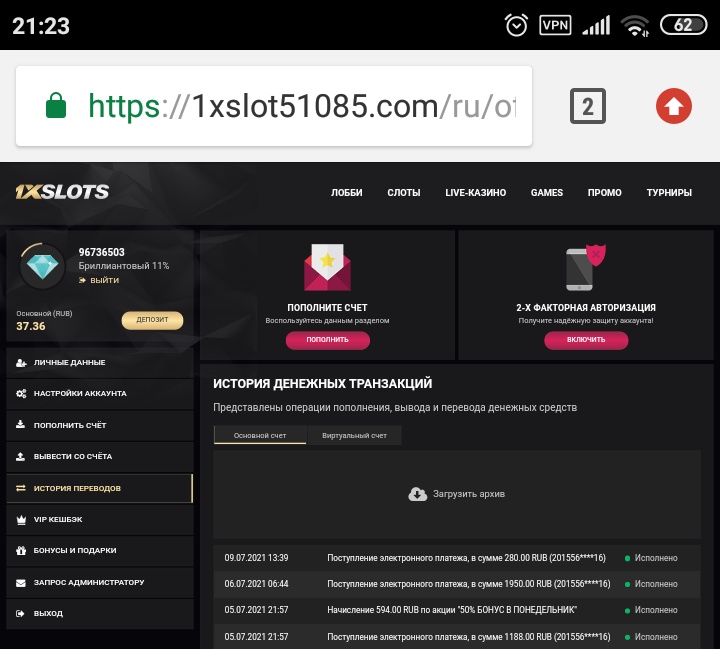Open НАСТРОЙКИ АККАУНТА sidebar item
The width and height of the screenshot is (720, 649).
click(x=100, y=394)
